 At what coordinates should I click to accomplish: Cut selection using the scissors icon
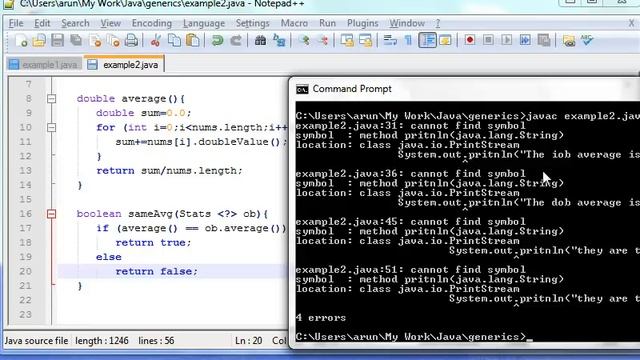156,40
